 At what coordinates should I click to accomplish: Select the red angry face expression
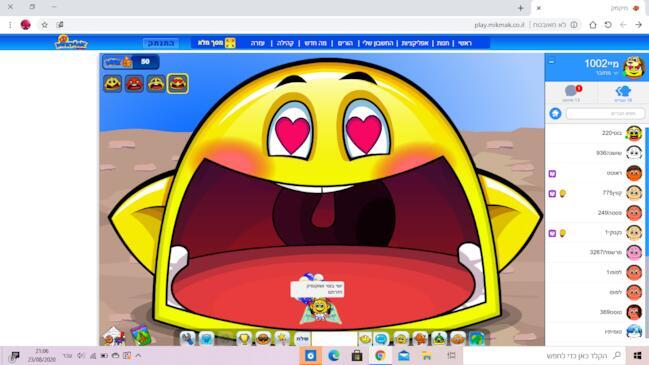point(135,84)
